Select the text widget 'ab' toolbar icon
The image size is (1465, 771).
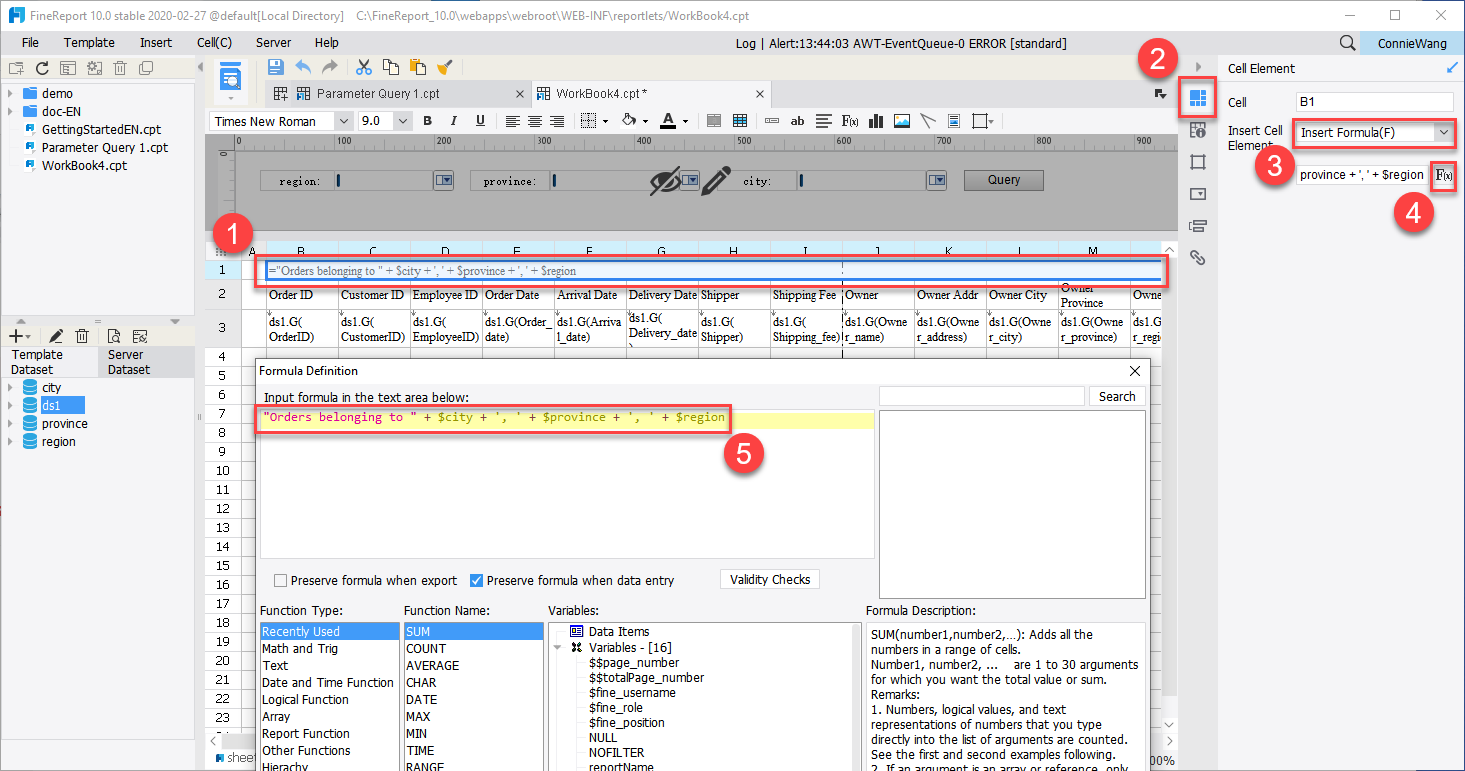pyautogui.click(x=796, y=120)
